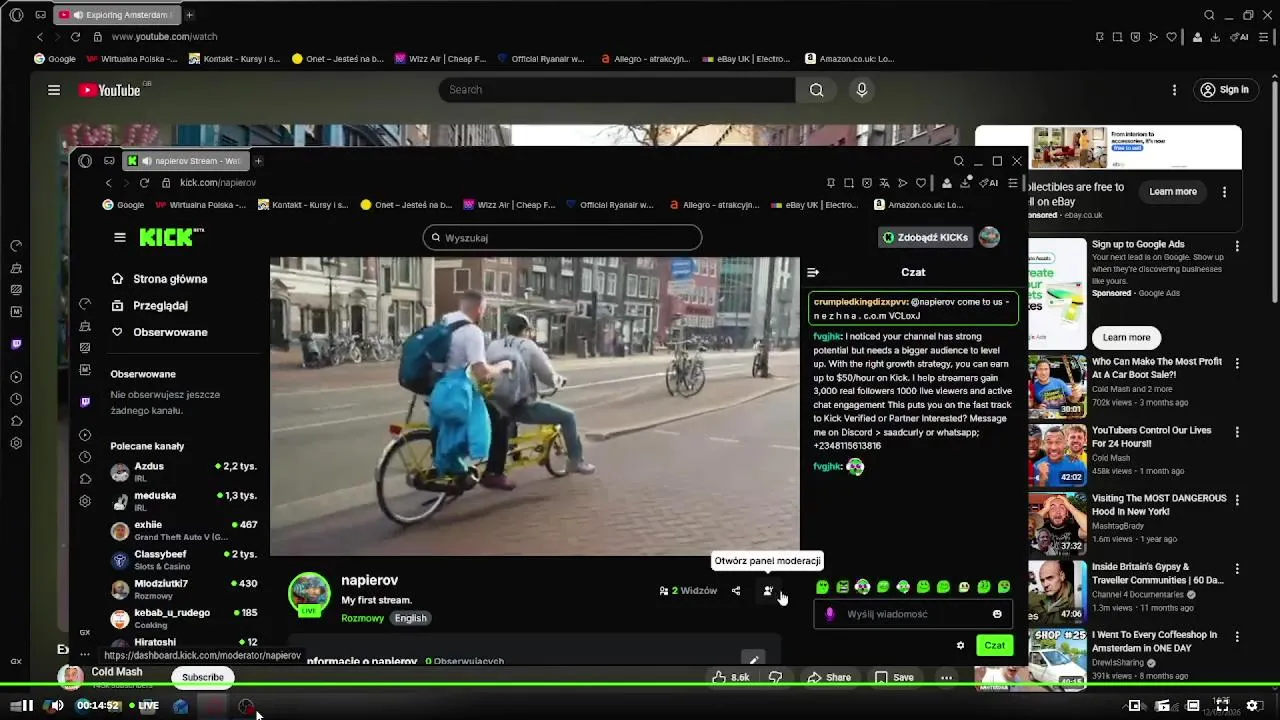Click the snapshot icon in Kick address bar
1280x720 pixels.
coord(849,183)
